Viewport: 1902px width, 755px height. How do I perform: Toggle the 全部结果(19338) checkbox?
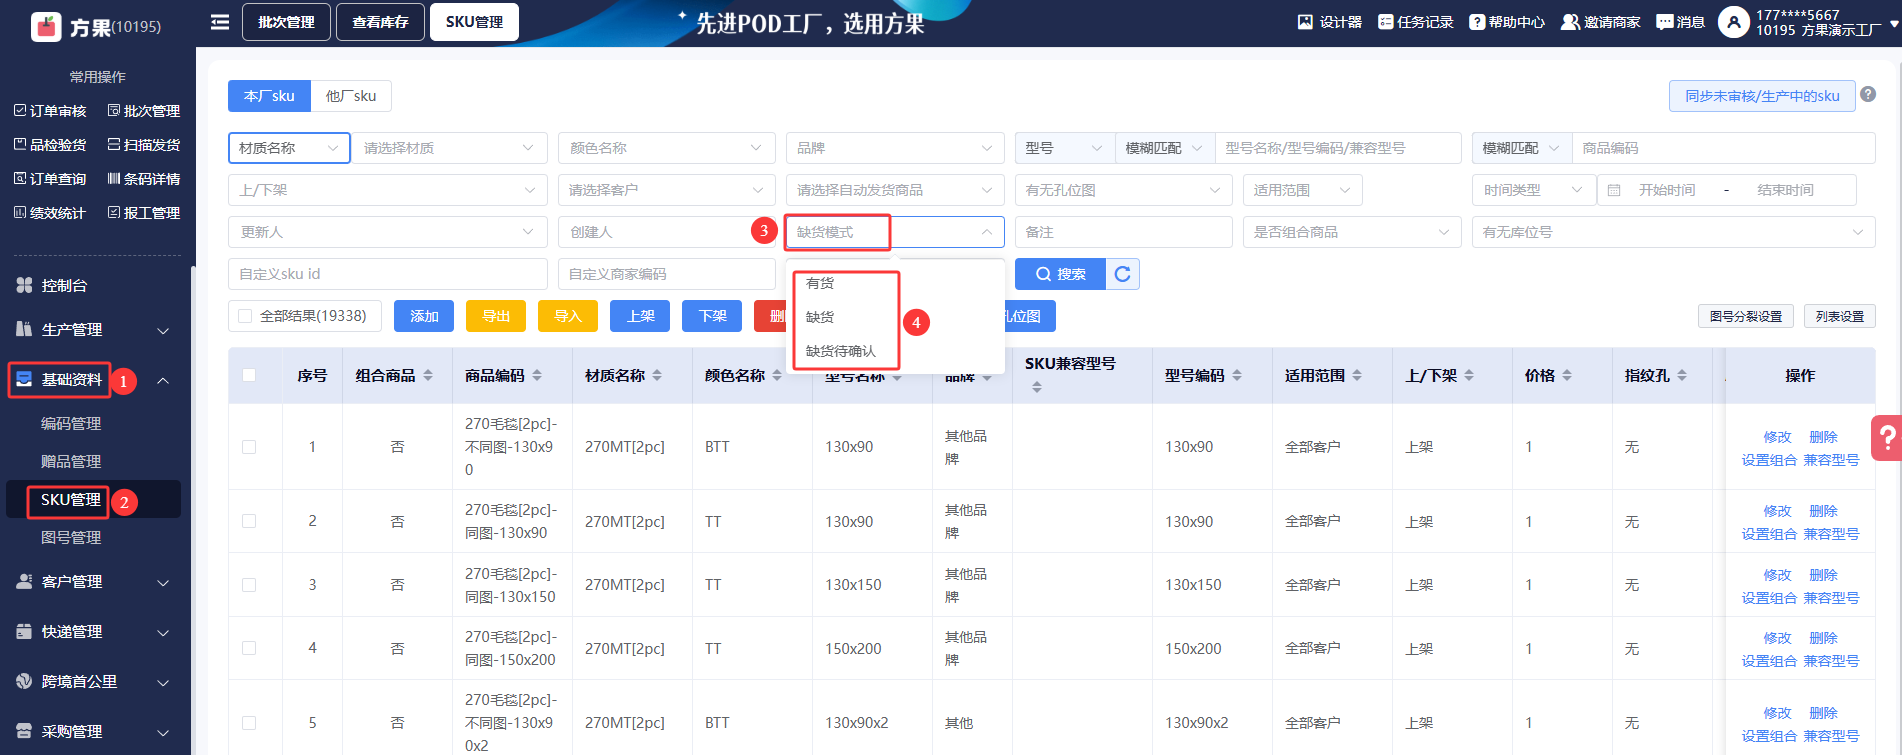coord(245,316)
